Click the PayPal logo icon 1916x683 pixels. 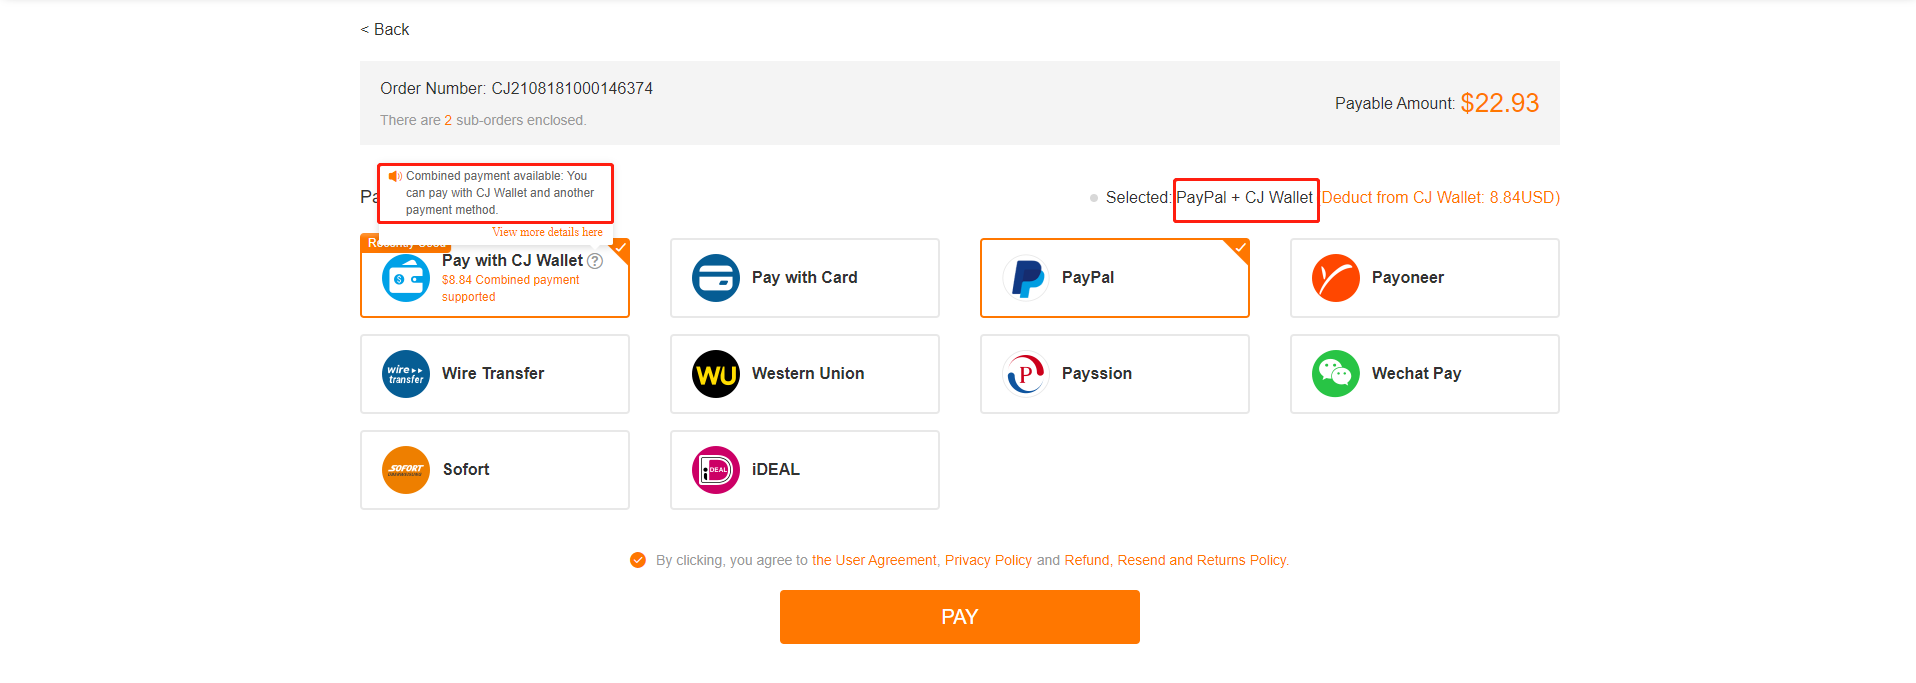(1026, 278)
